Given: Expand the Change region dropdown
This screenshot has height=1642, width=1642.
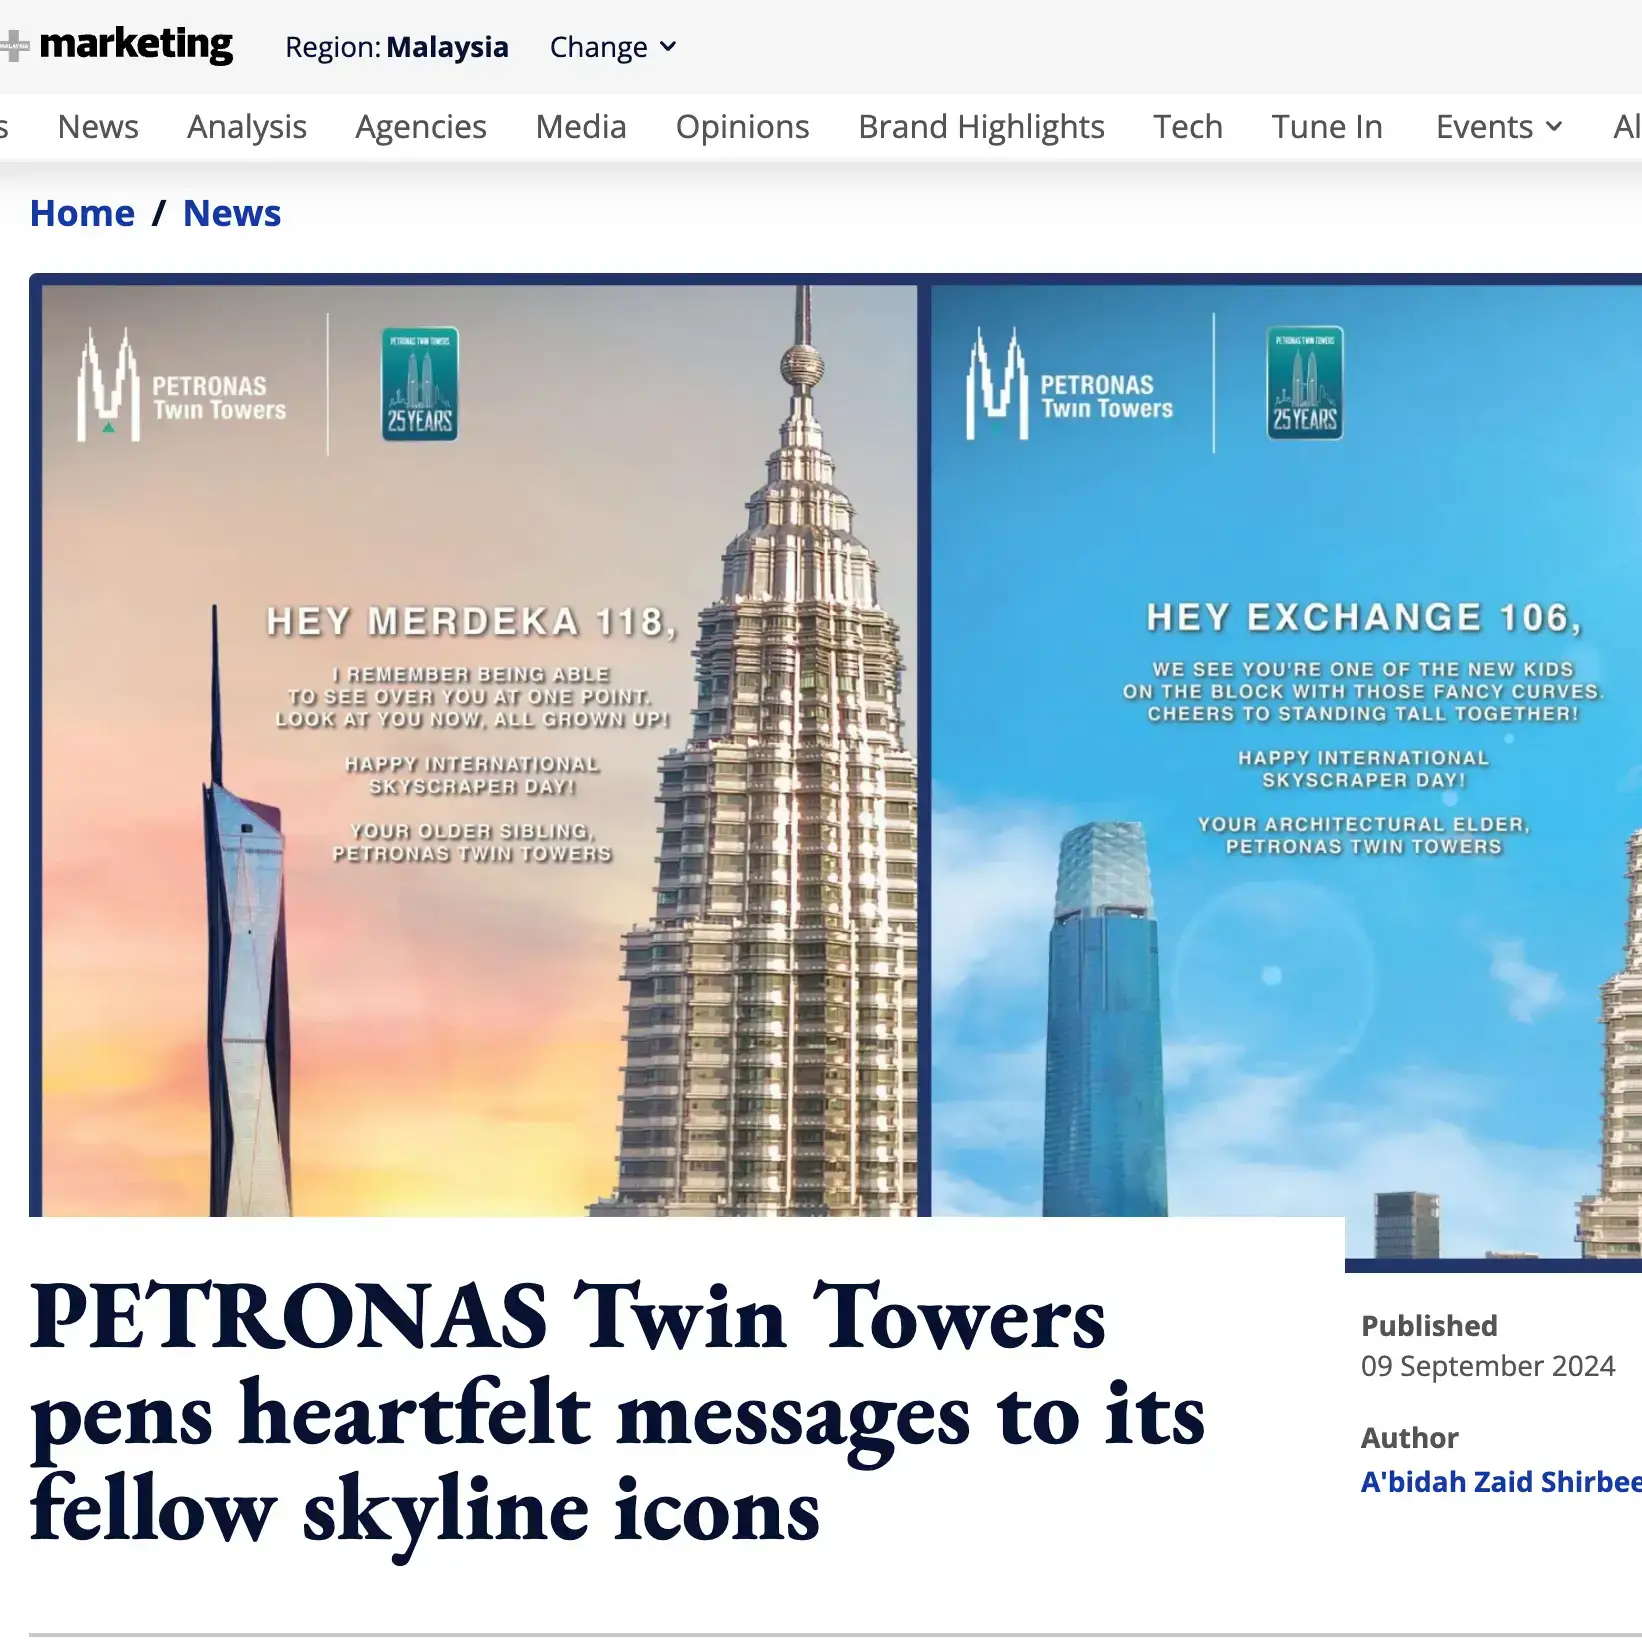Looking at the screenshot, I should pos(613,47).
